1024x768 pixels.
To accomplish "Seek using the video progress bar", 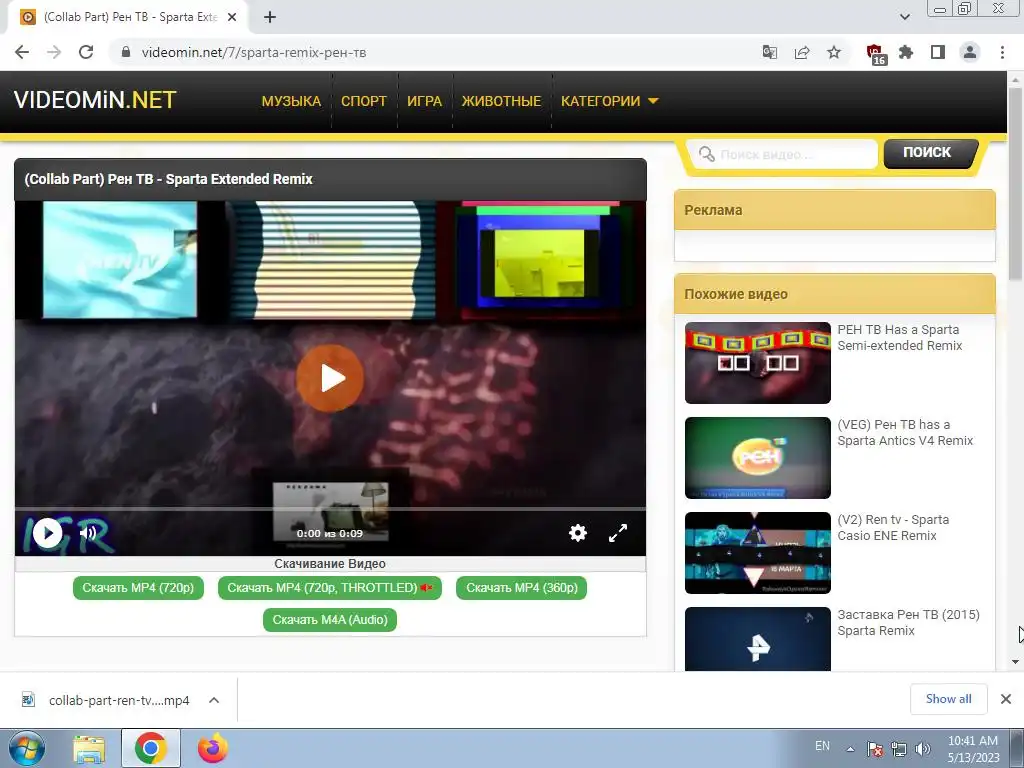I will (330, 508).
